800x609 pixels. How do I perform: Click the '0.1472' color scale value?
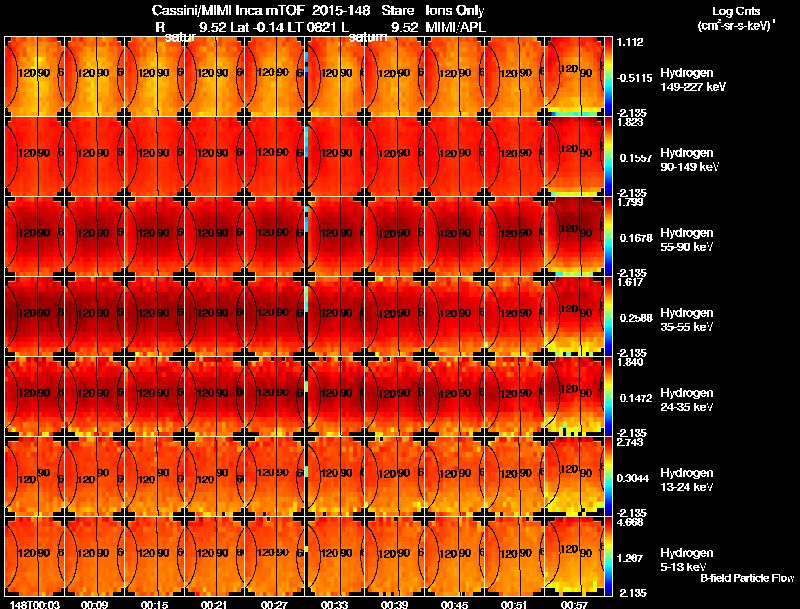pos(636,398)
